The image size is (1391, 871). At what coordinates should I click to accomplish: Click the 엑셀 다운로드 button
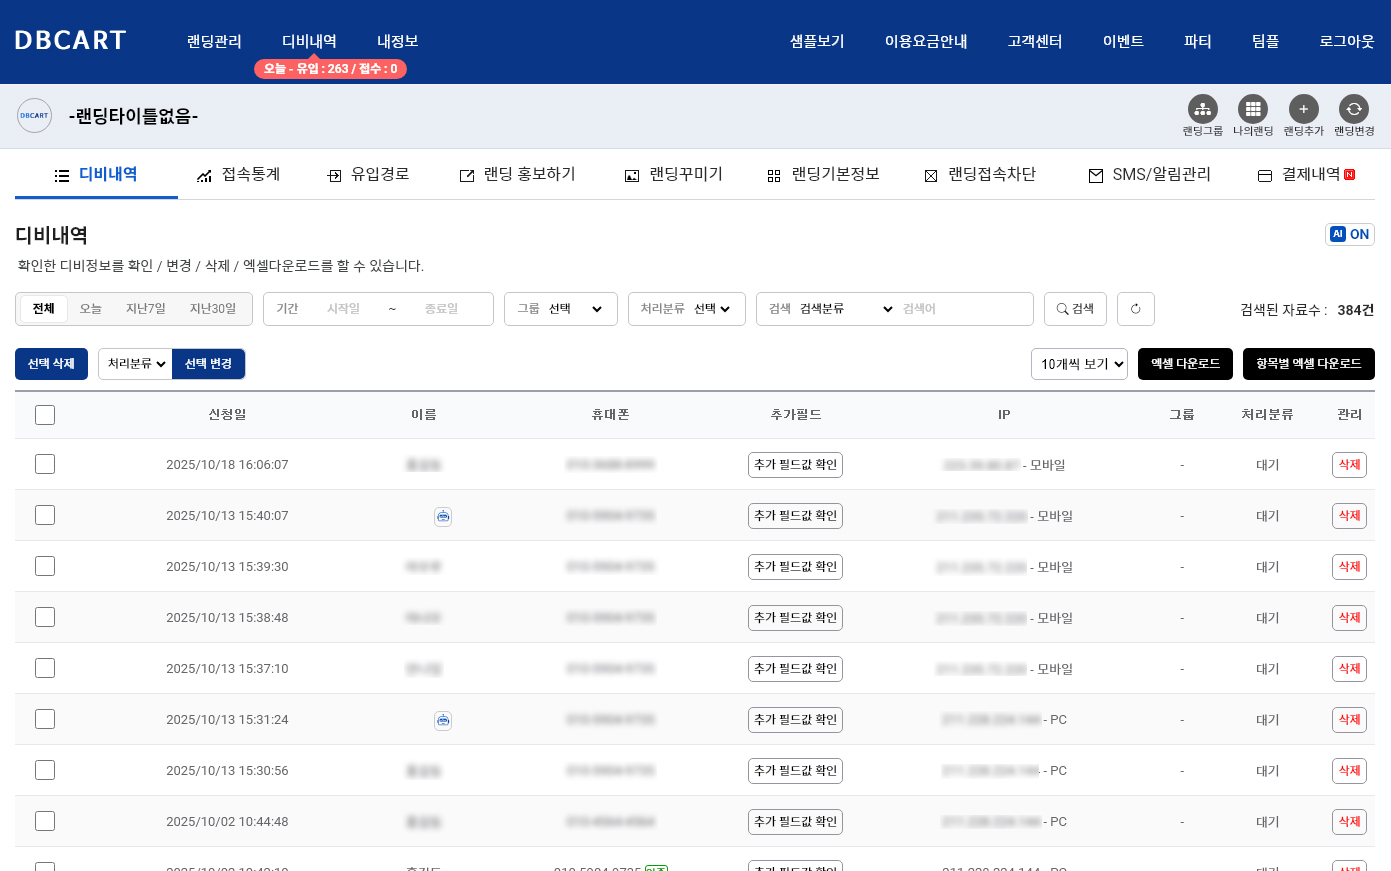pyautogui.click(x=1185, y=364)
